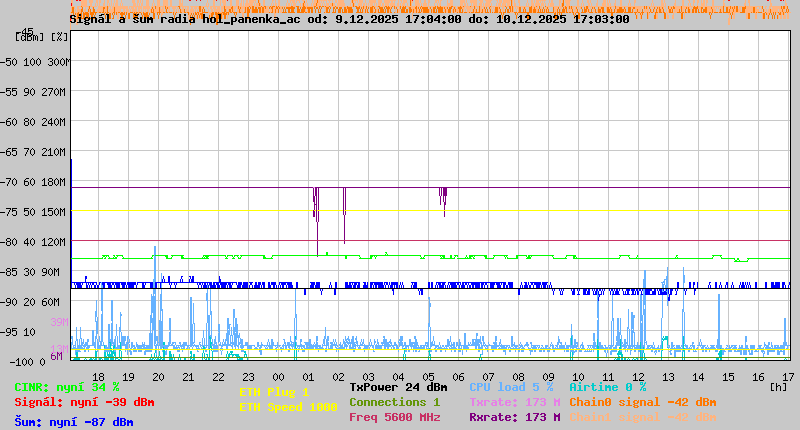Click the Connections 1 legend entry
The height and width of the screenshot is (430, 800).
394,402
